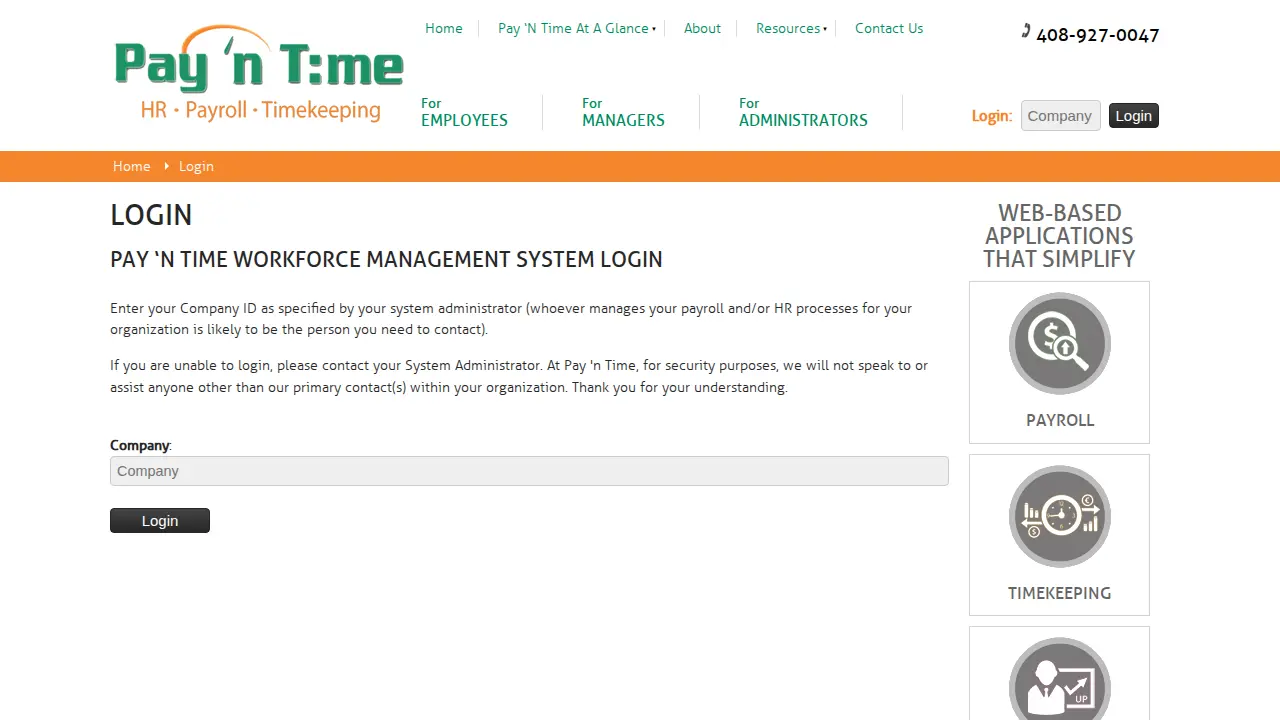Open the About page
This screenshot has height=720, width=1280.
click(702, 28)
